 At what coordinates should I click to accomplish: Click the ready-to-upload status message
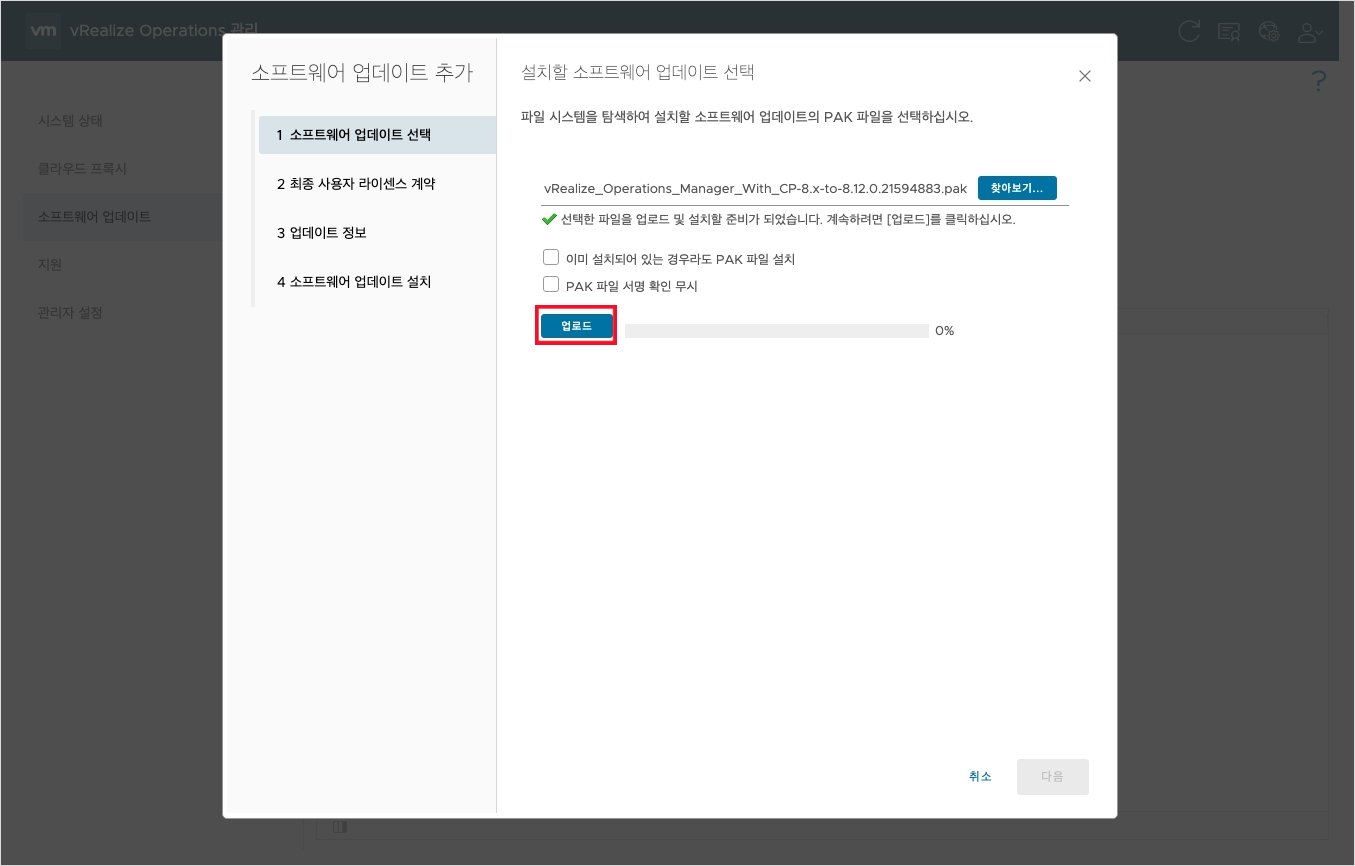pos(788,219)
